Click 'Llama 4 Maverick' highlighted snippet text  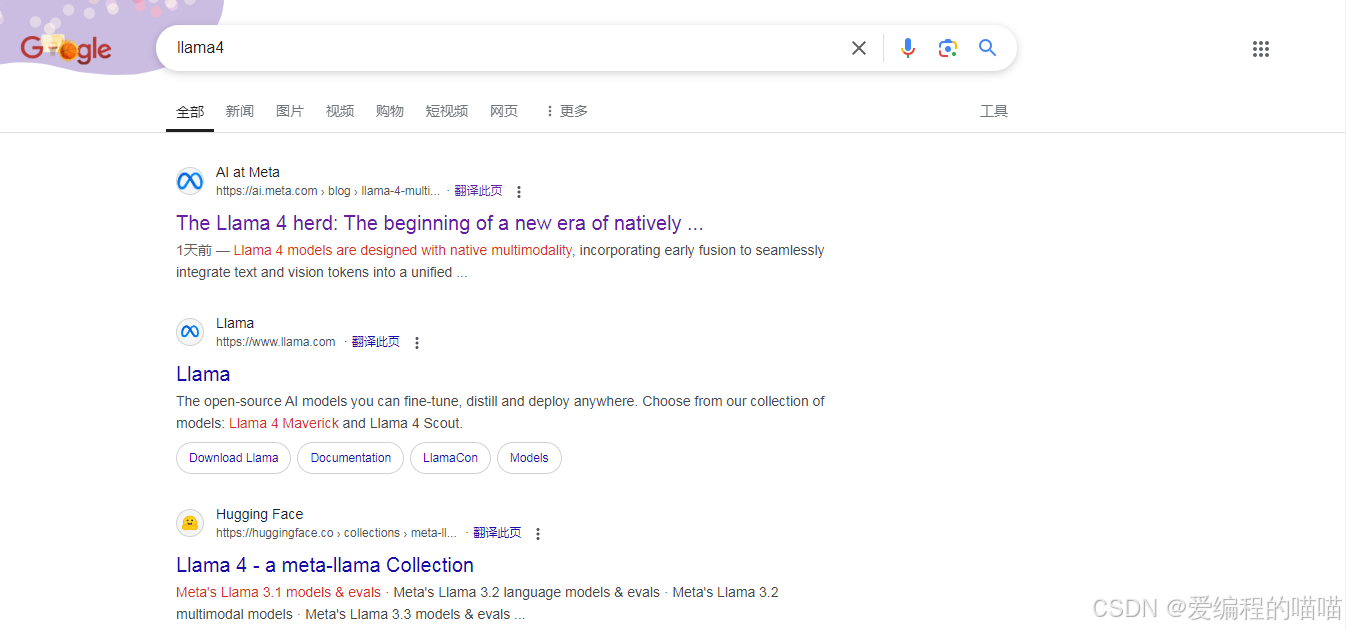click(284, 423)
